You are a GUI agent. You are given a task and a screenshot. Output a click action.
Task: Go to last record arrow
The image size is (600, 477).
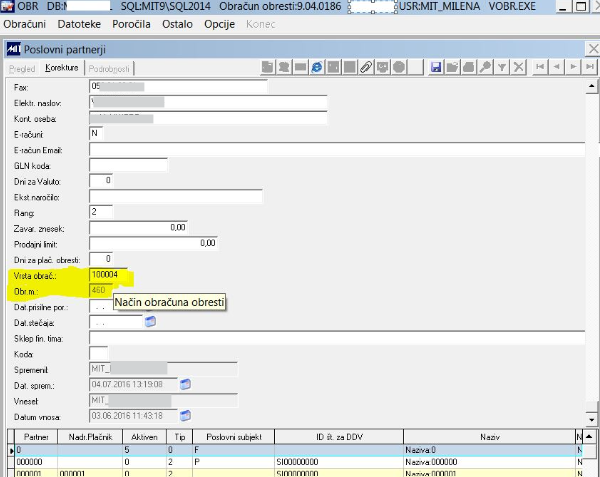coord(590,67)
